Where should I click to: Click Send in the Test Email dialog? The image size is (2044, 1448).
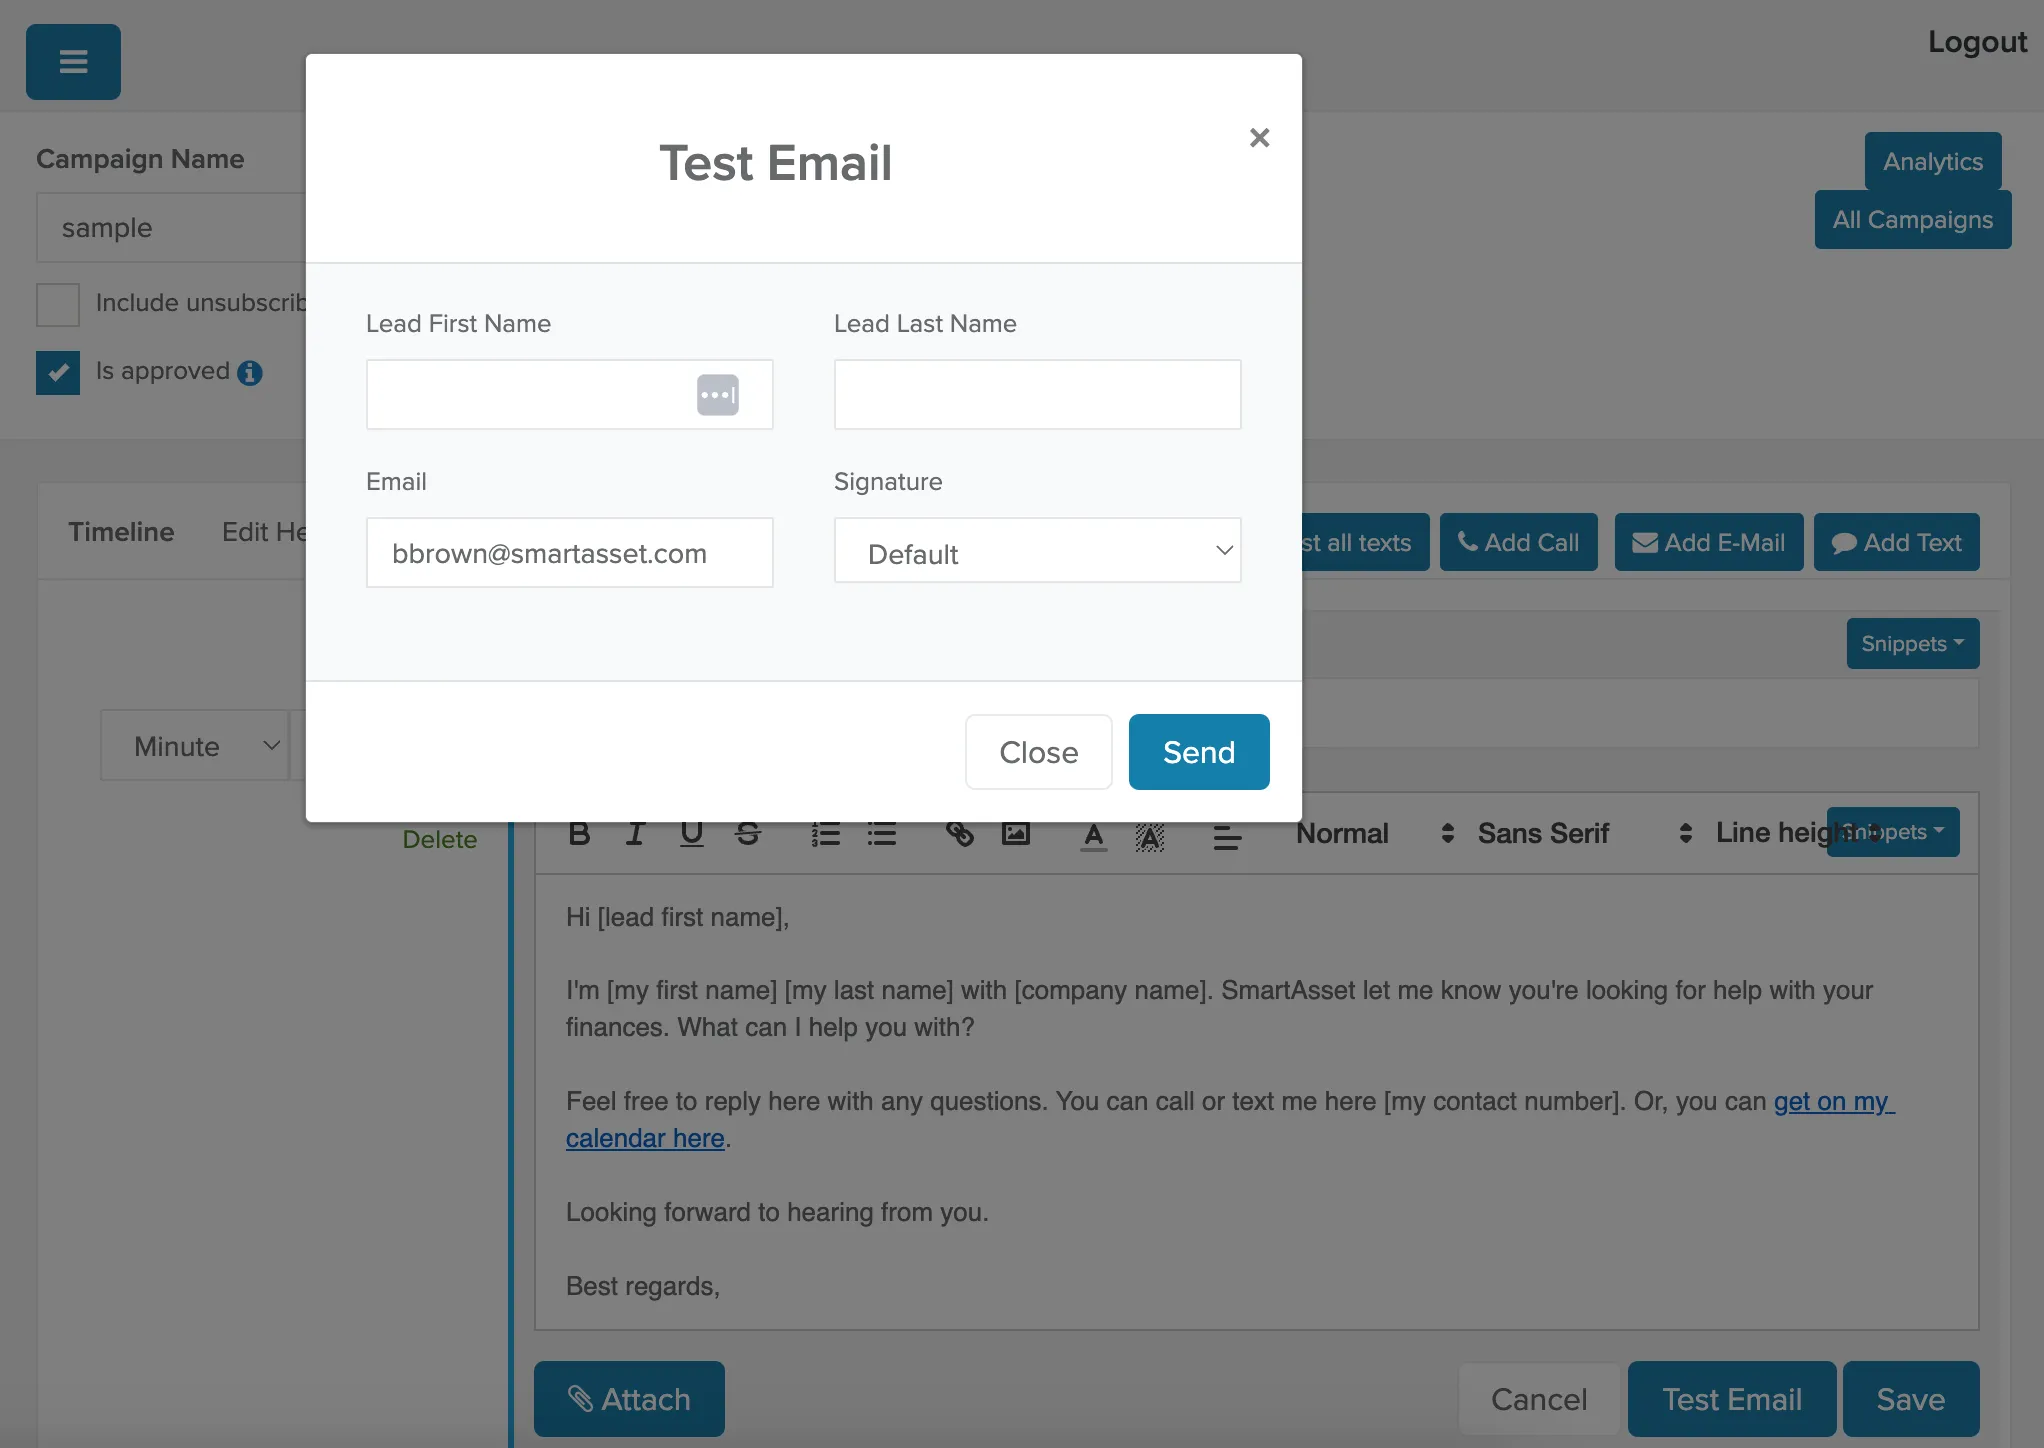coord(1199,752)
